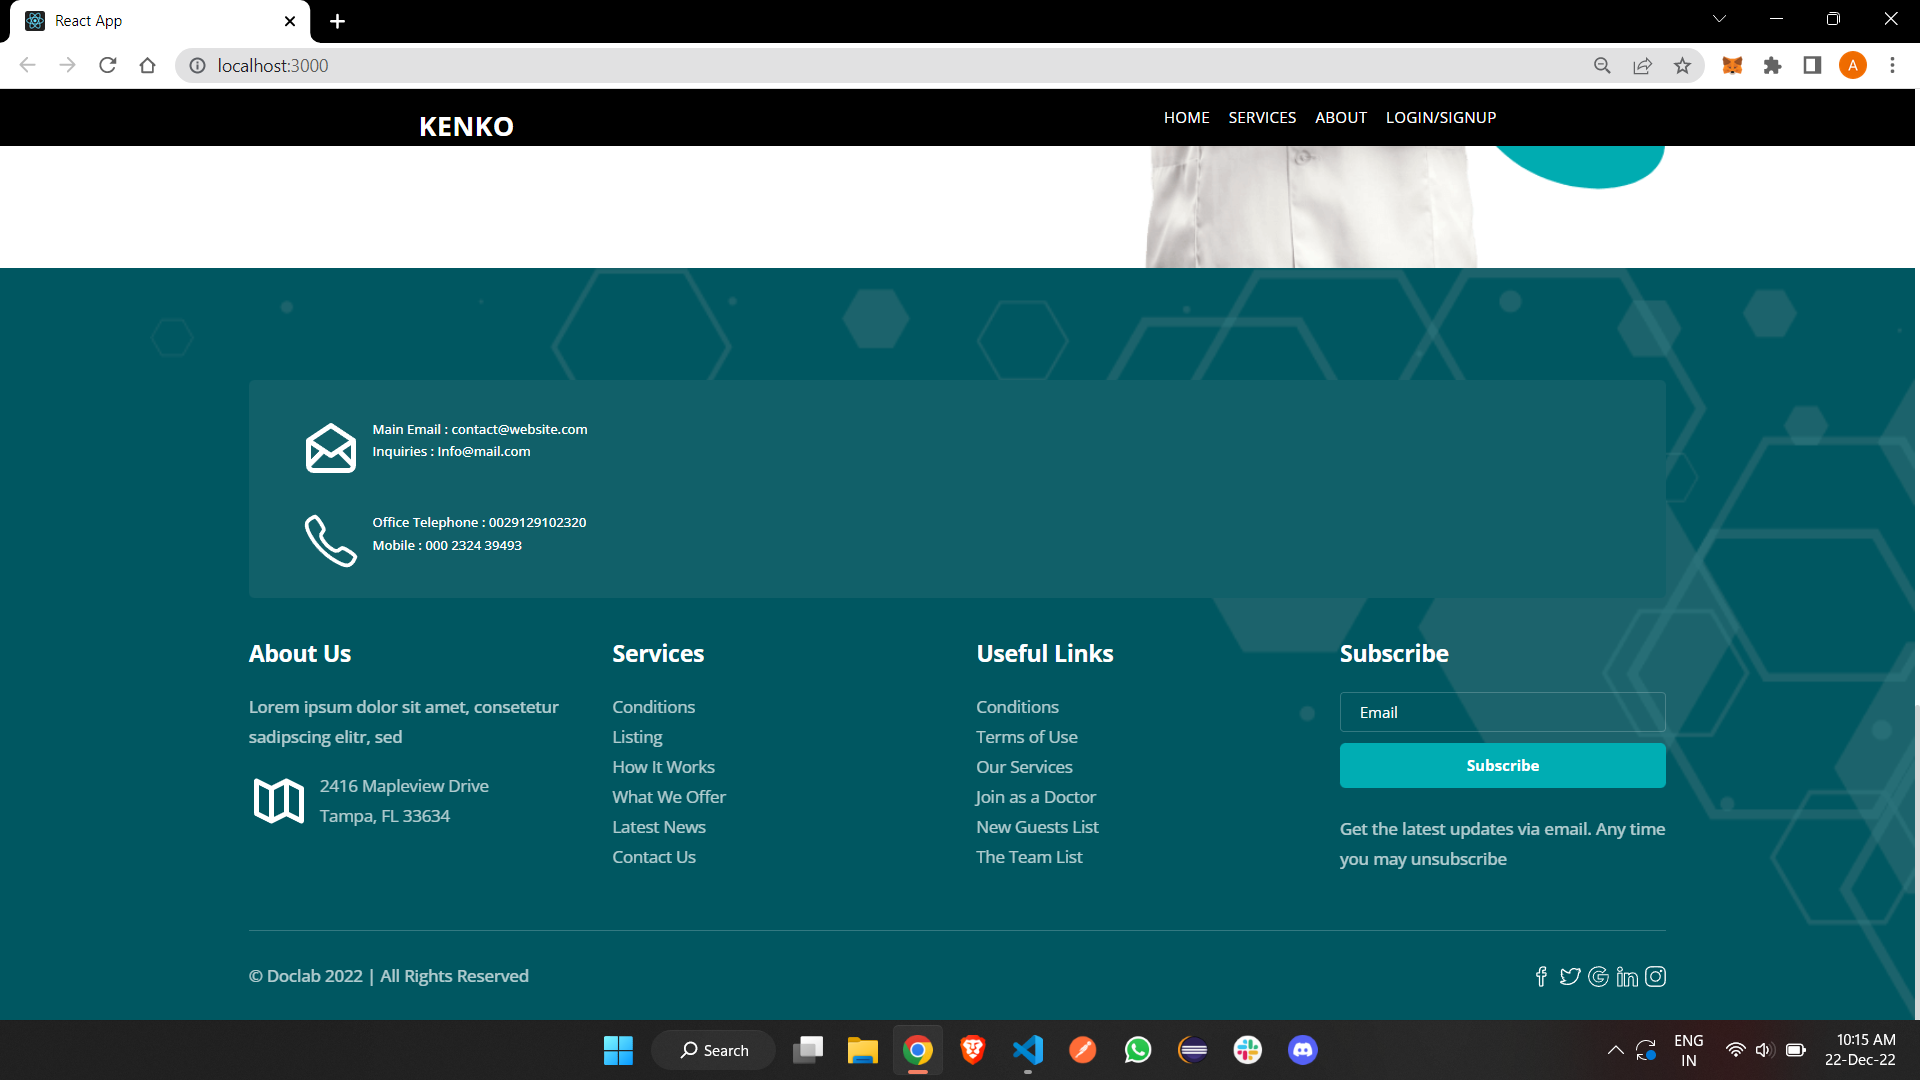Screen dimensions: 1920x1080
Task: Open the LinkedIn footer icon
Action: point(1627,977)
